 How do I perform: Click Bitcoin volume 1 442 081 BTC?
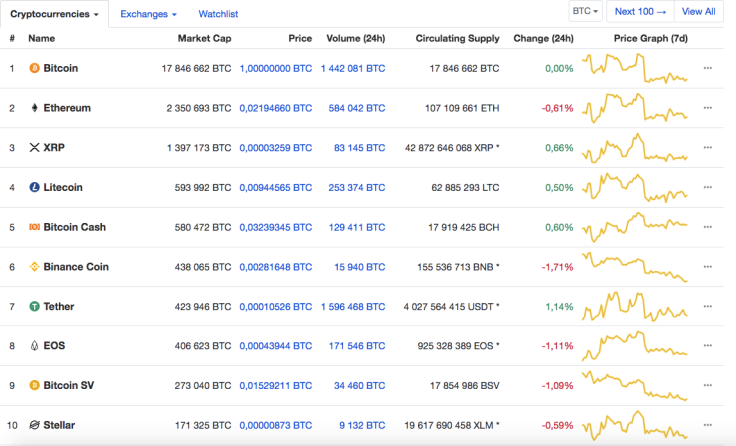coord(353,69)
